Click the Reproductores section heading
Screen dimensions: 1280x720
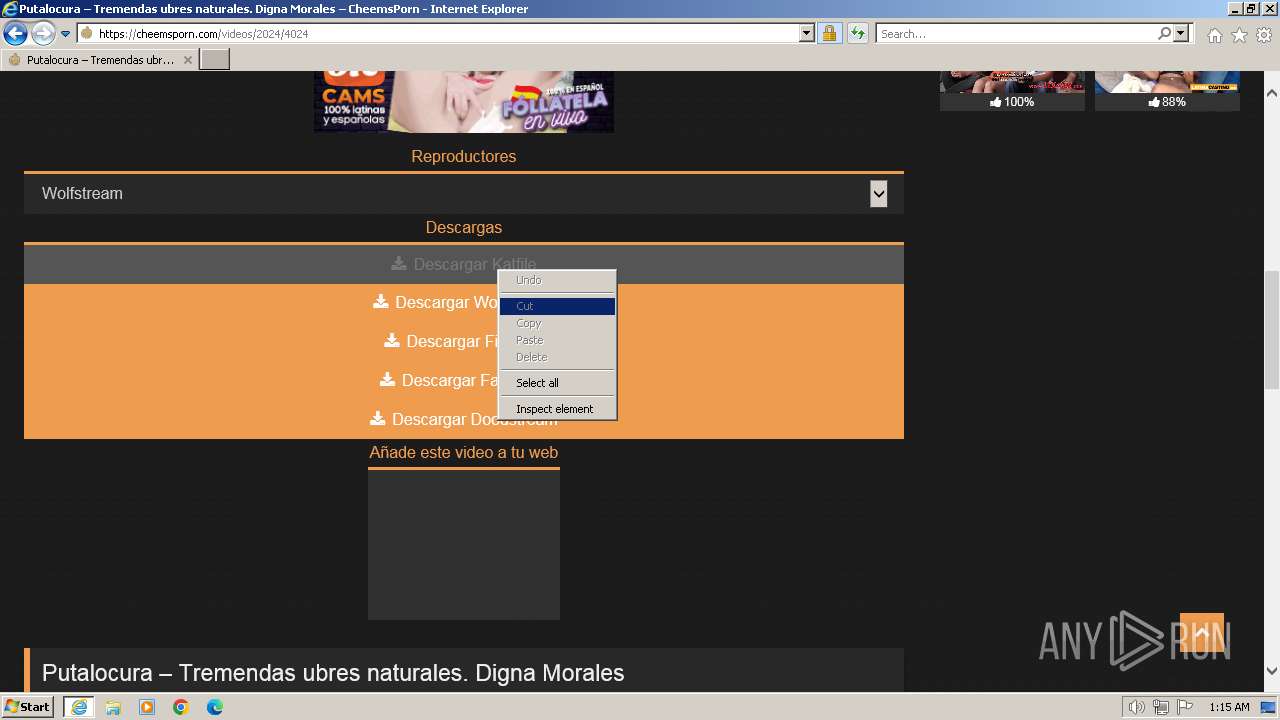(x=464, y=157)
